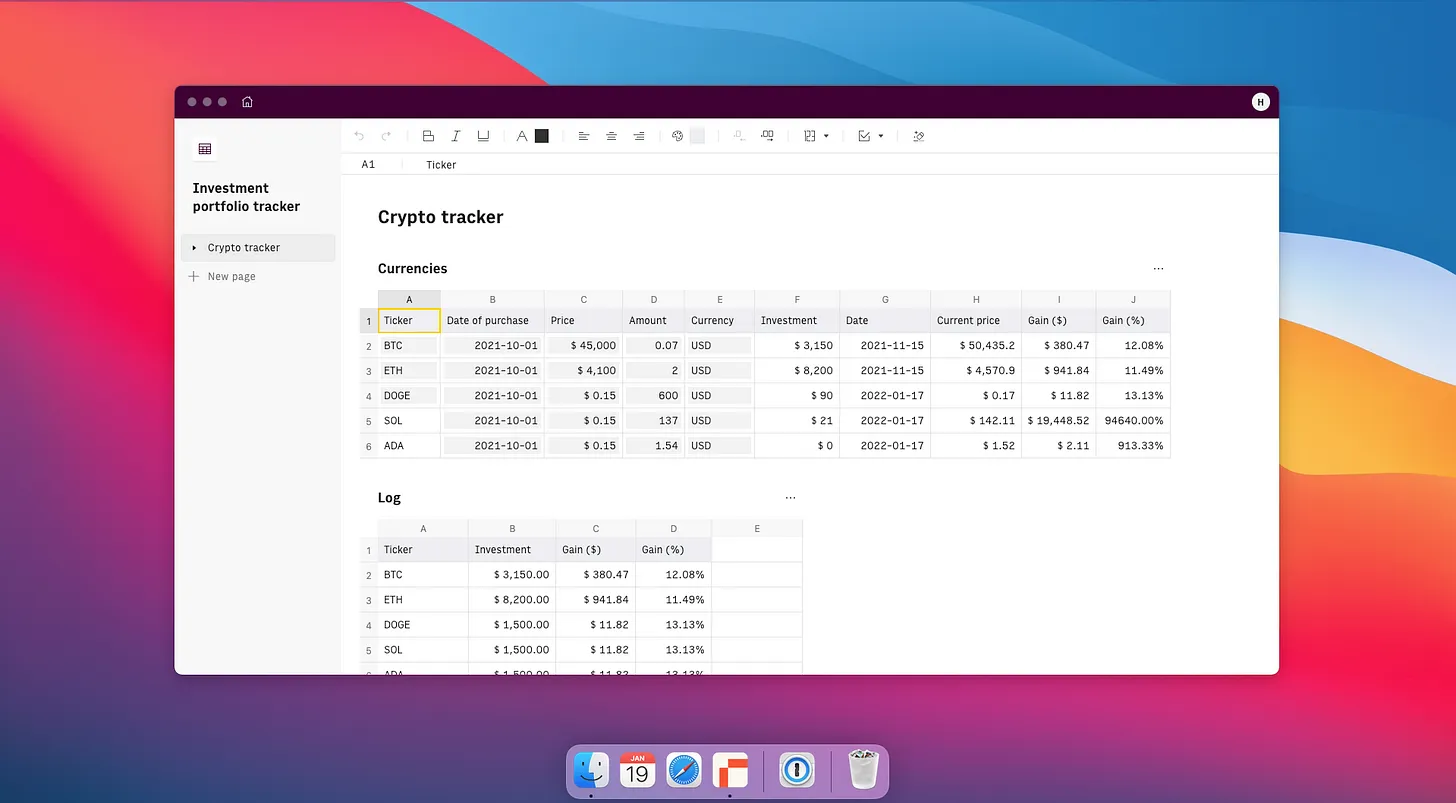The width and height of the screenshot is (1456, 803).
Task: Open the cell format dropdown arrow
Action: click(x=826, y=136)
